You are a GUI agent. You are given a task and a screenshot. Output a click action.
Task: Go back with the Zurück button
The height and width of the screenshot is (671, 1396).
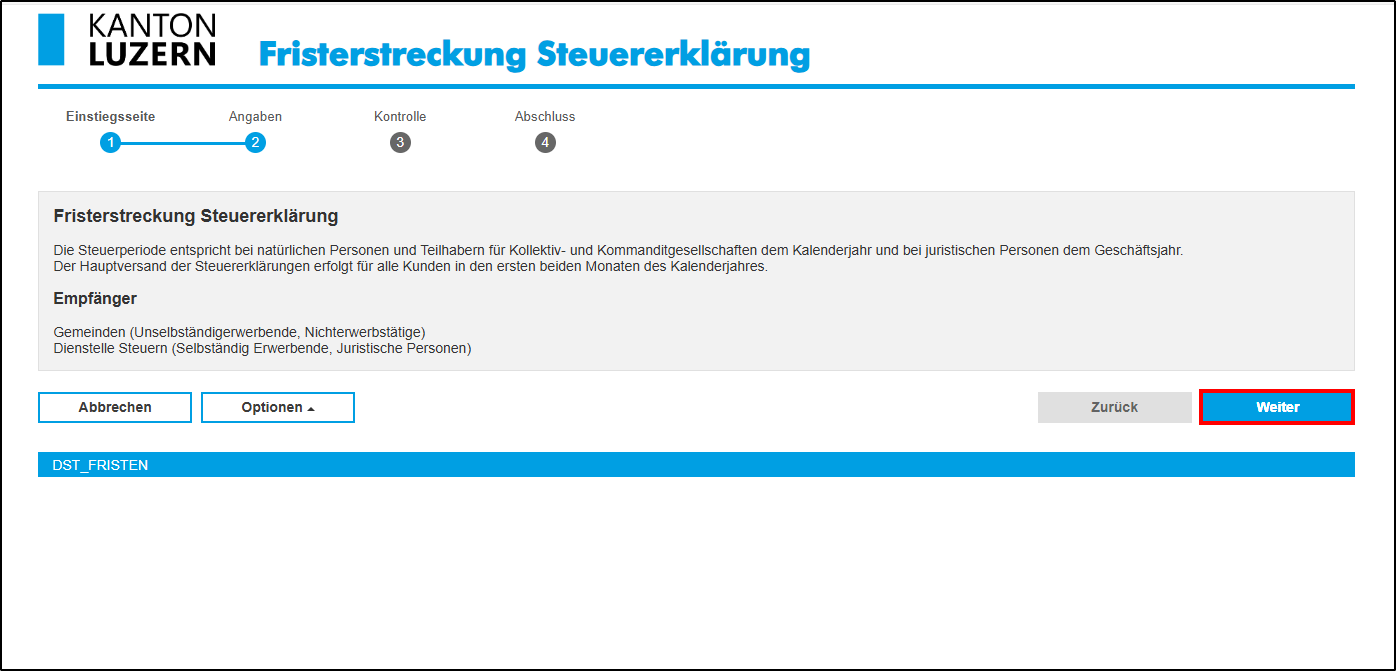click(1114, 408)
